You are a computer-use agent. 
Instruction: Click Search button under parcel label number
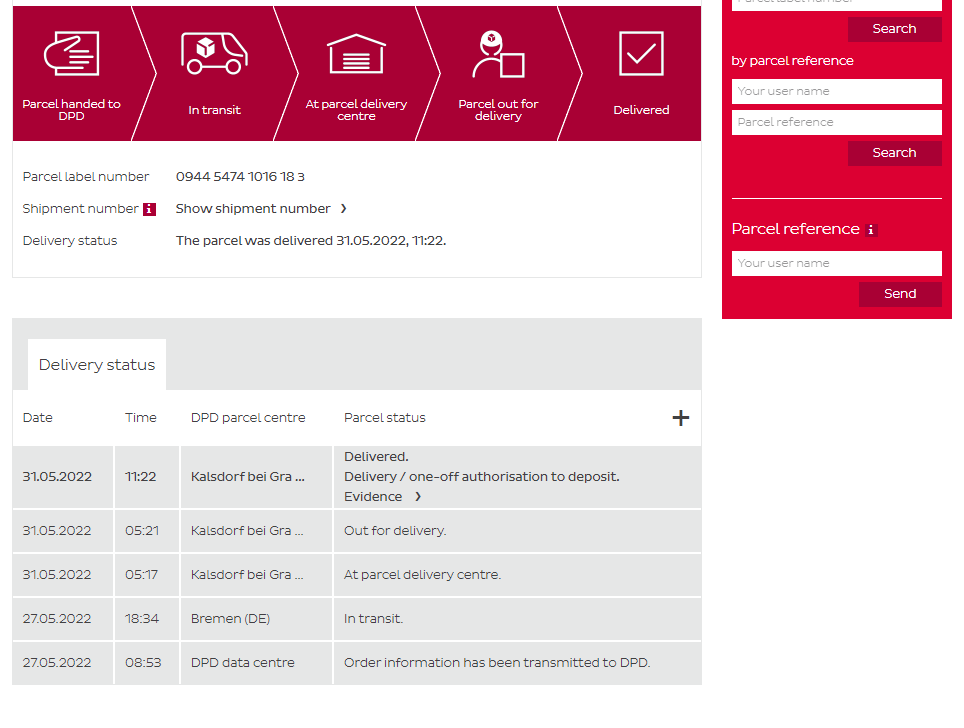click(895, 29)
